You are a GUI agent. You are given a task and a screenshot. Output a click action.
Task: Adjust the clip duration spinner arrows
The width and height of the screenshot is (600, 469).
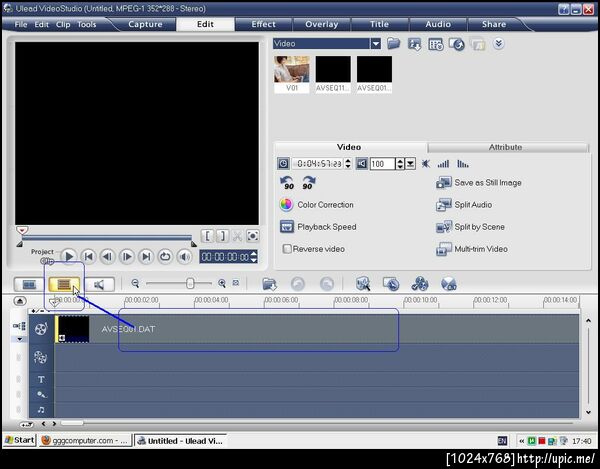point(347,164)
